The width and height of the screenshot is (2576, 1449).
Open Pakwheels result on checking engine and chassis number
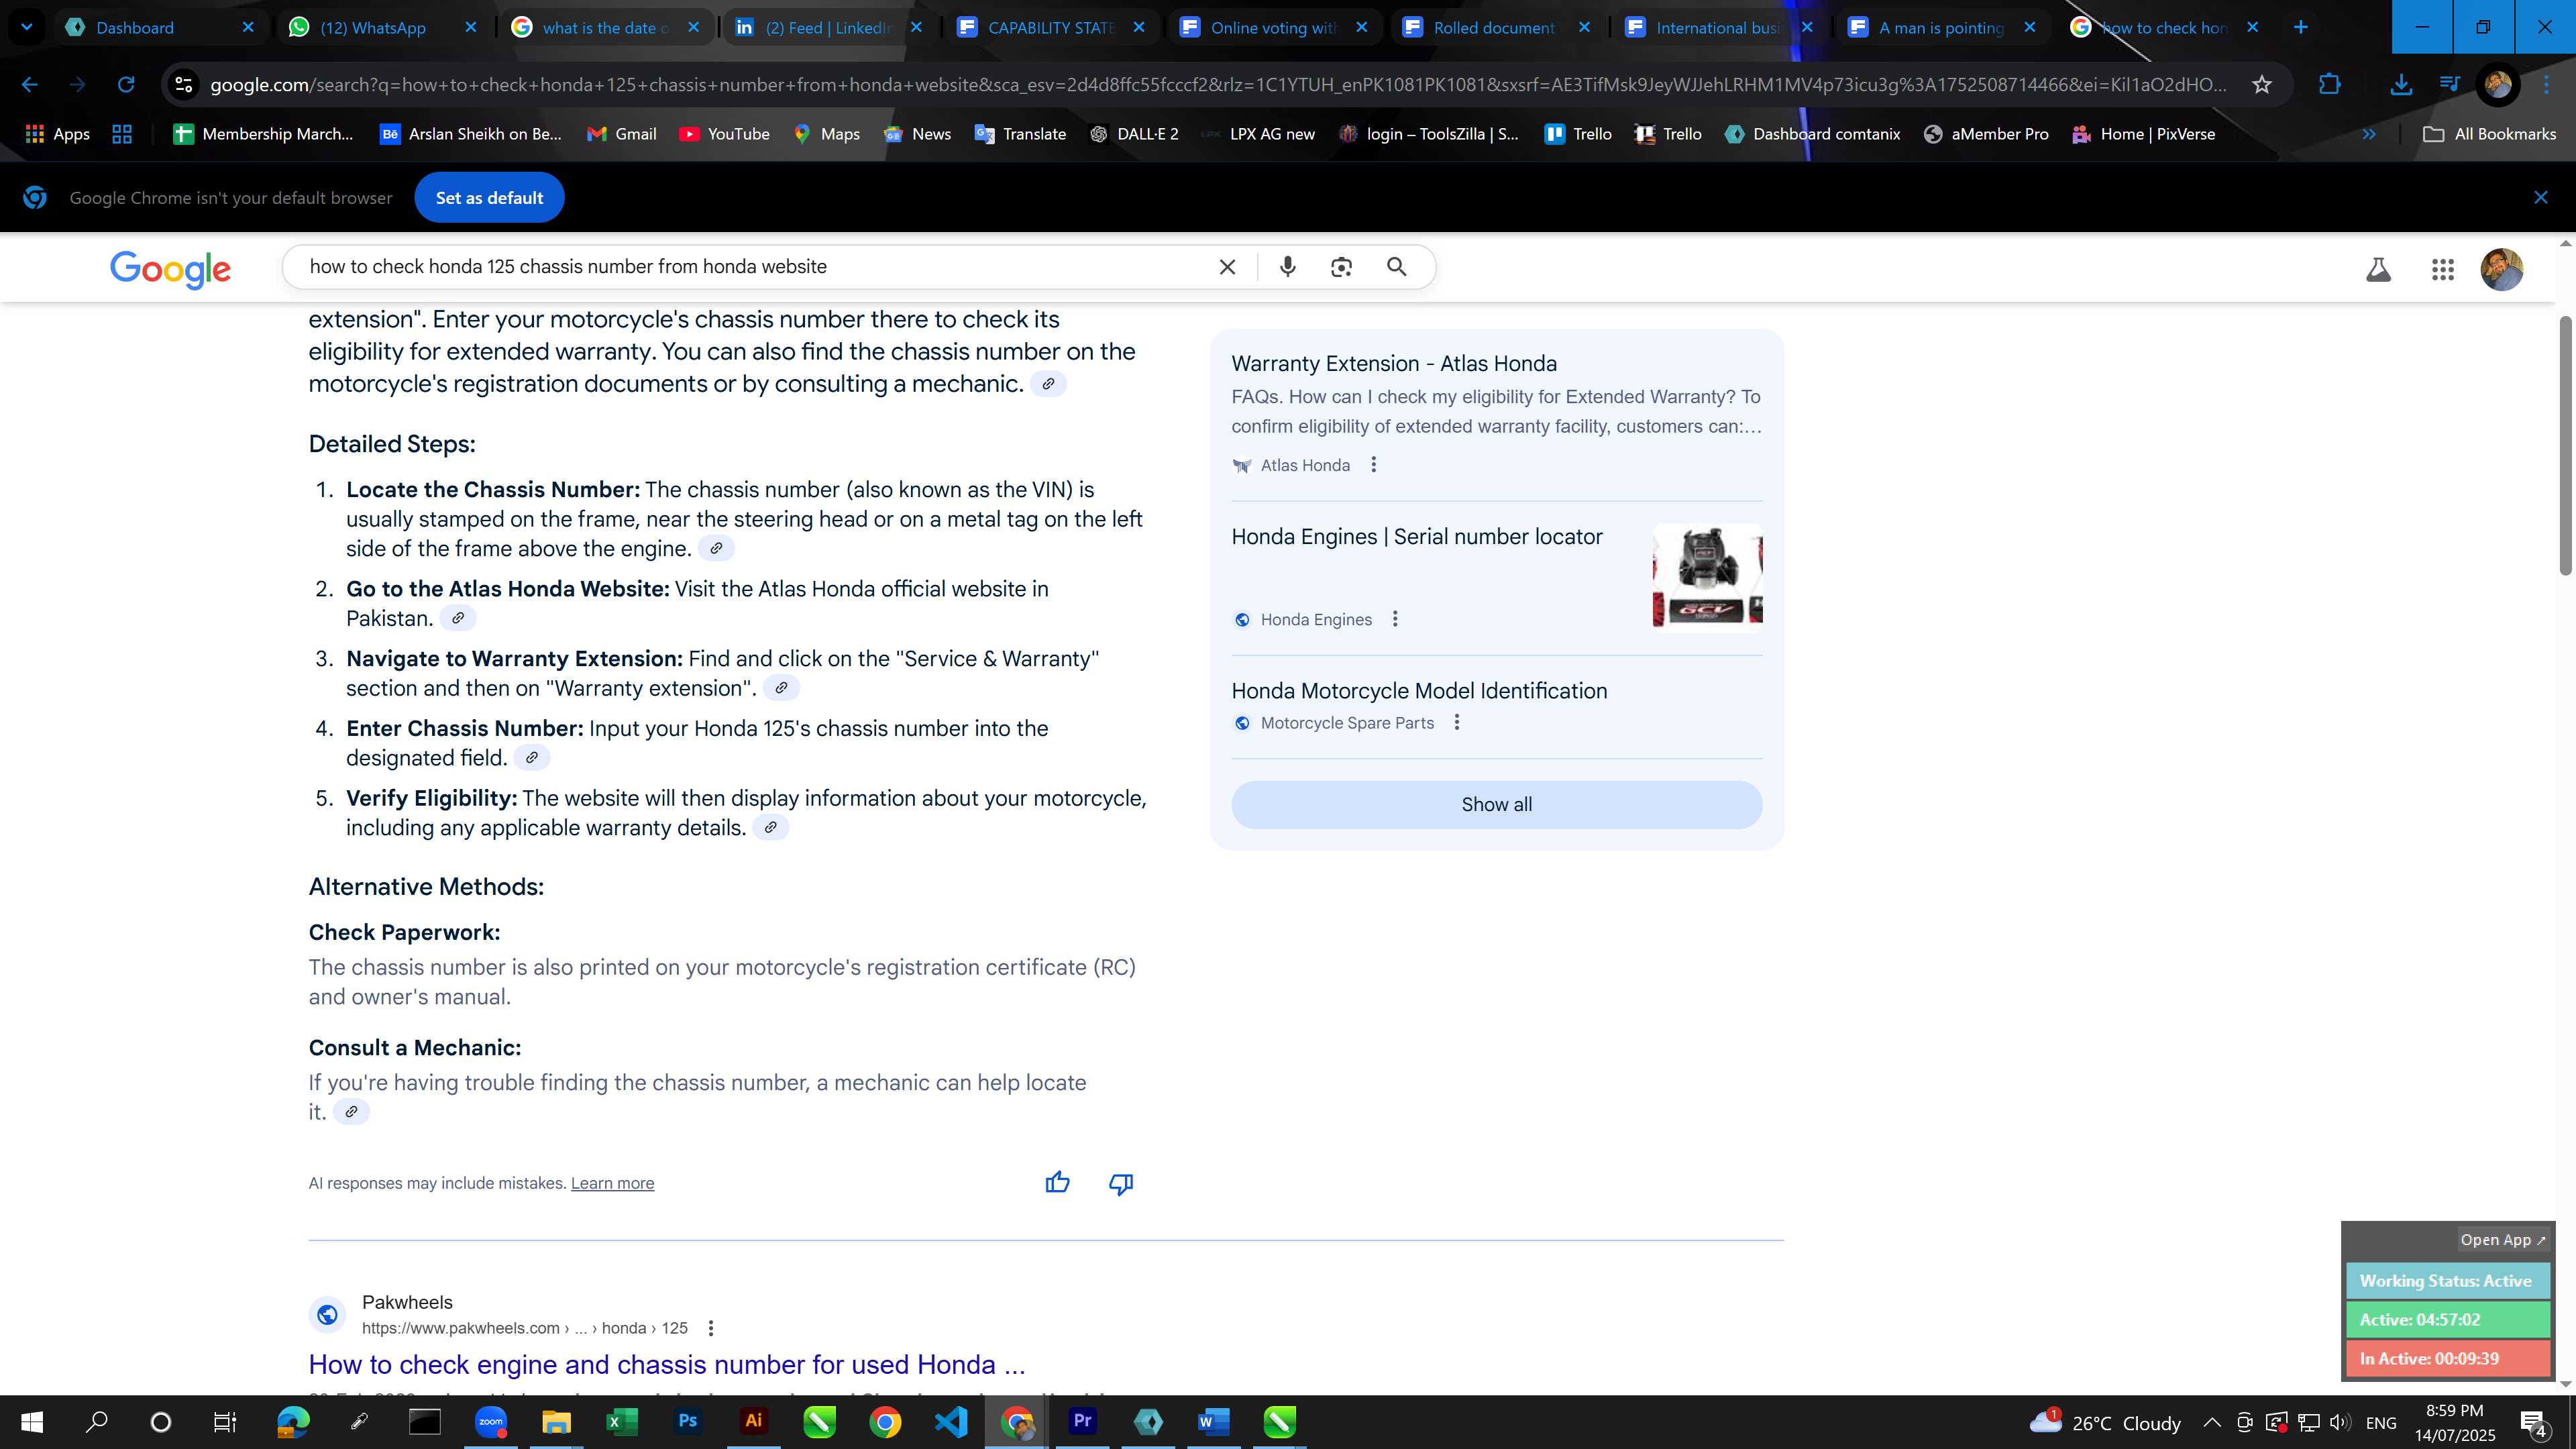[x=666, y=1365]
